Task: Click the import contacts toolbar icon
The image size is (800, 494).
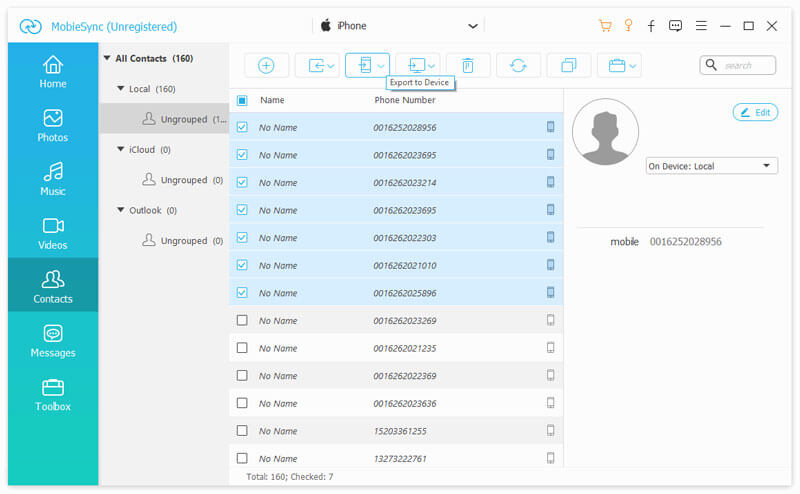Action: click(316, 65)
